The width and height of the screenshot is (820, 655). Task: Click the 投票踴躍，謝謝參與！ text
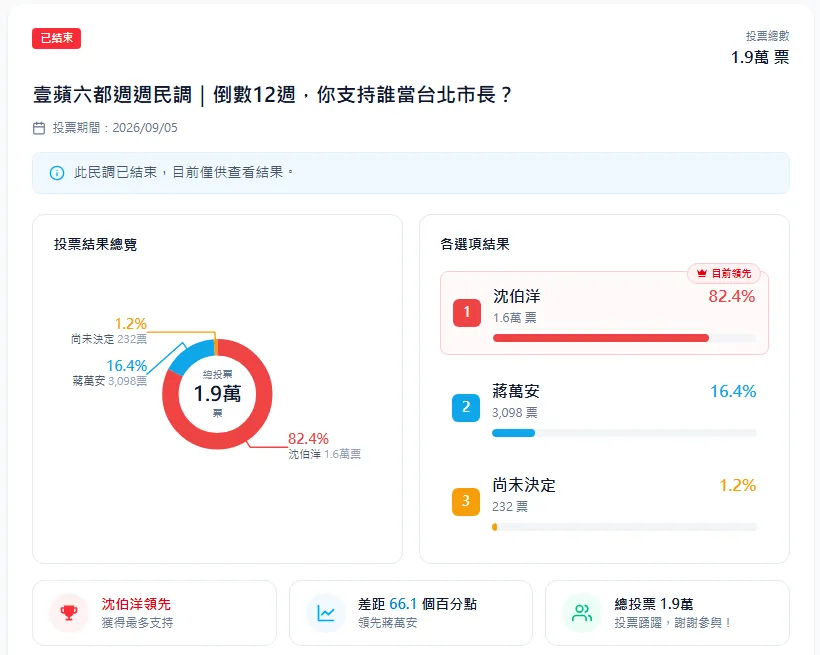673,623
